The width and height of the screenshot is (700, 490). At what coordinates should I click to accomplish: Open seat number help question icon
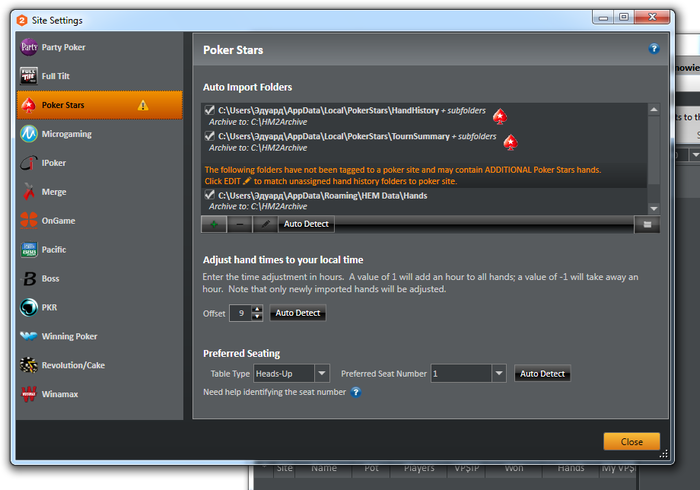click(356, 392)
